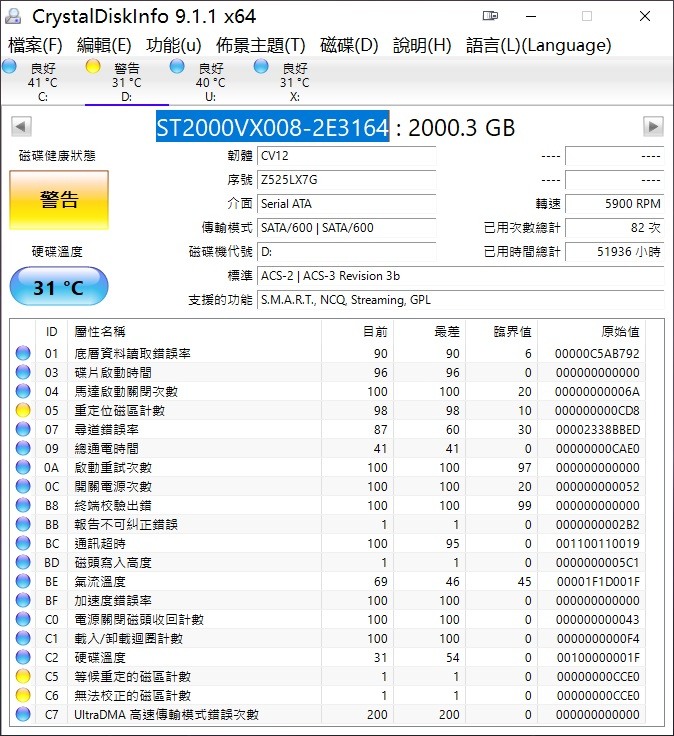
Task: Click status icon of attribute 09 總通電時間
Action: click(23, 448)
